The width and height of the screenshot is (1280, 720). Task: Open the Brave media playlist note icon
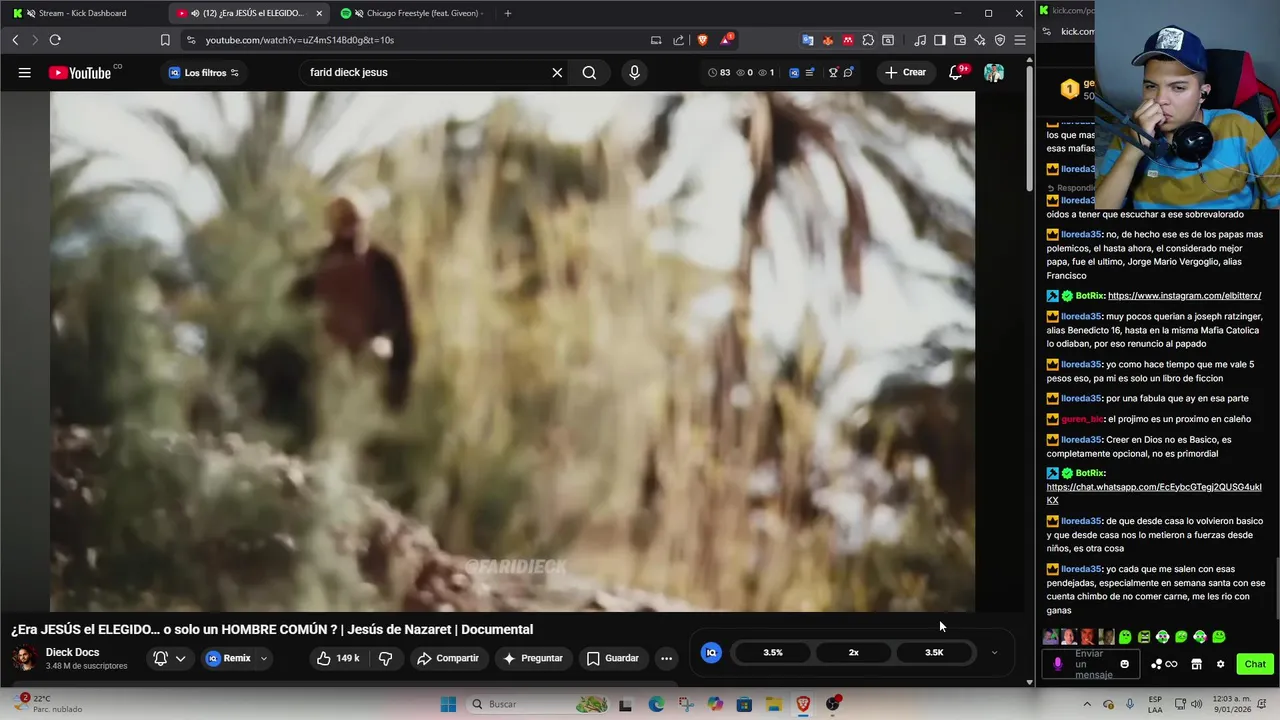(x=920, y=40)
